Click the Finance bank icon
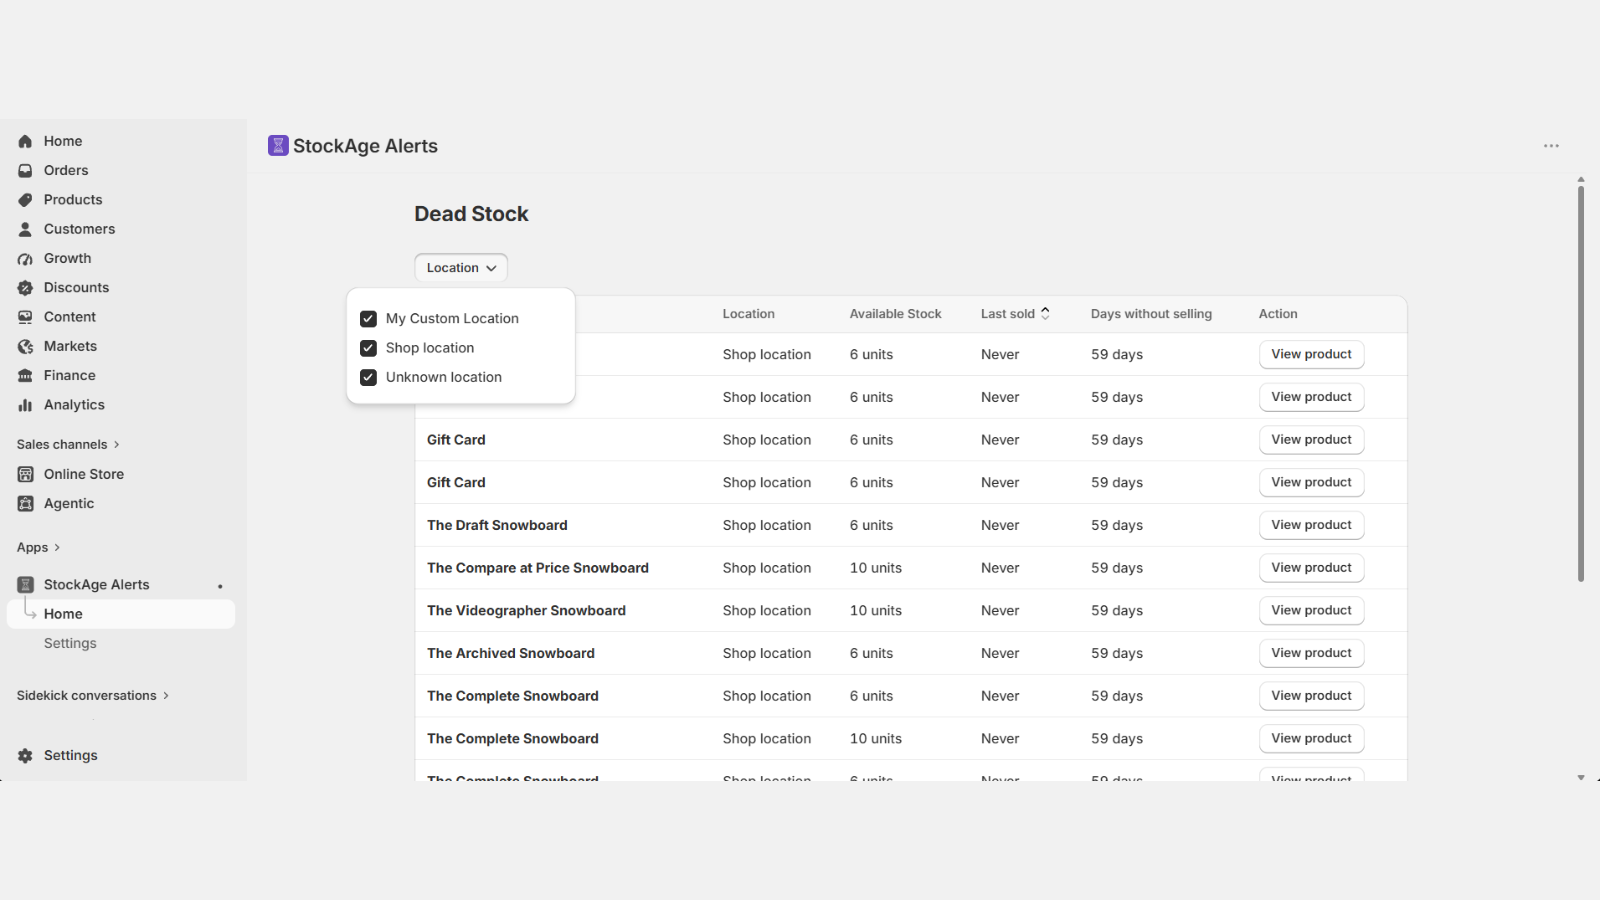 tap(25, 376)
